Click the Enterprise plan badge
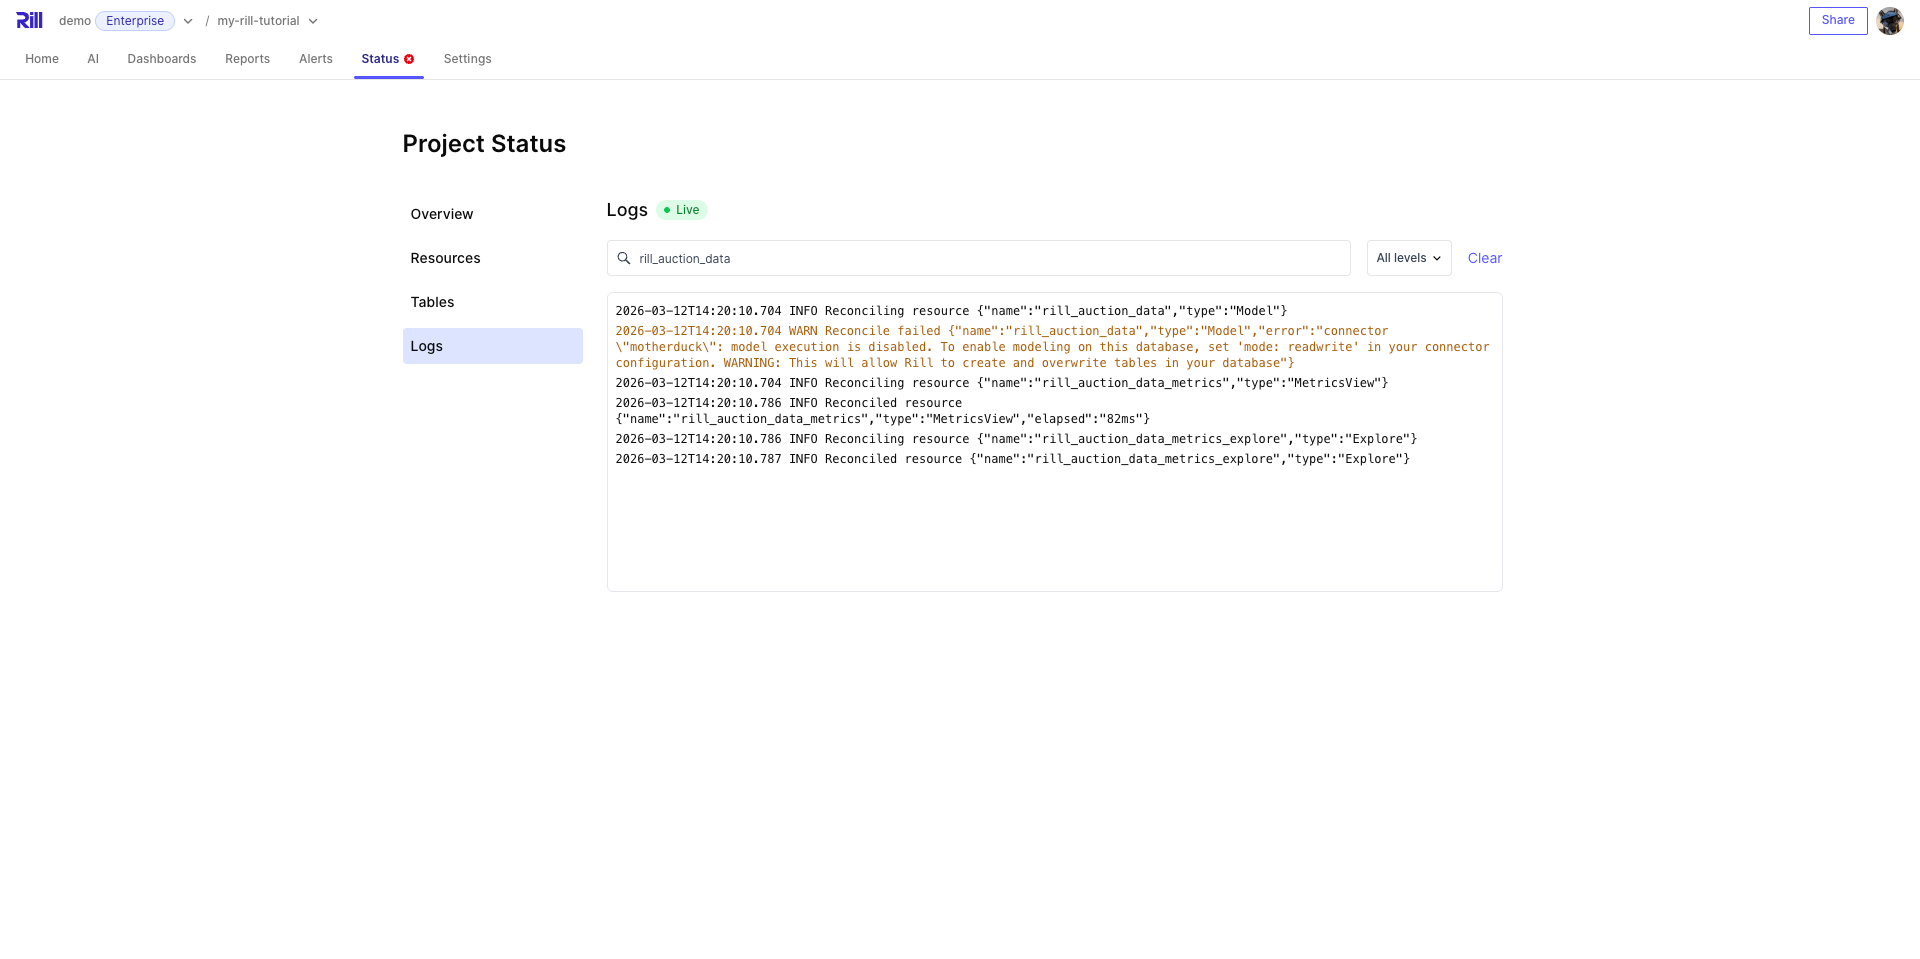This screenshot has width=1920, height=959. coord(135,21)
